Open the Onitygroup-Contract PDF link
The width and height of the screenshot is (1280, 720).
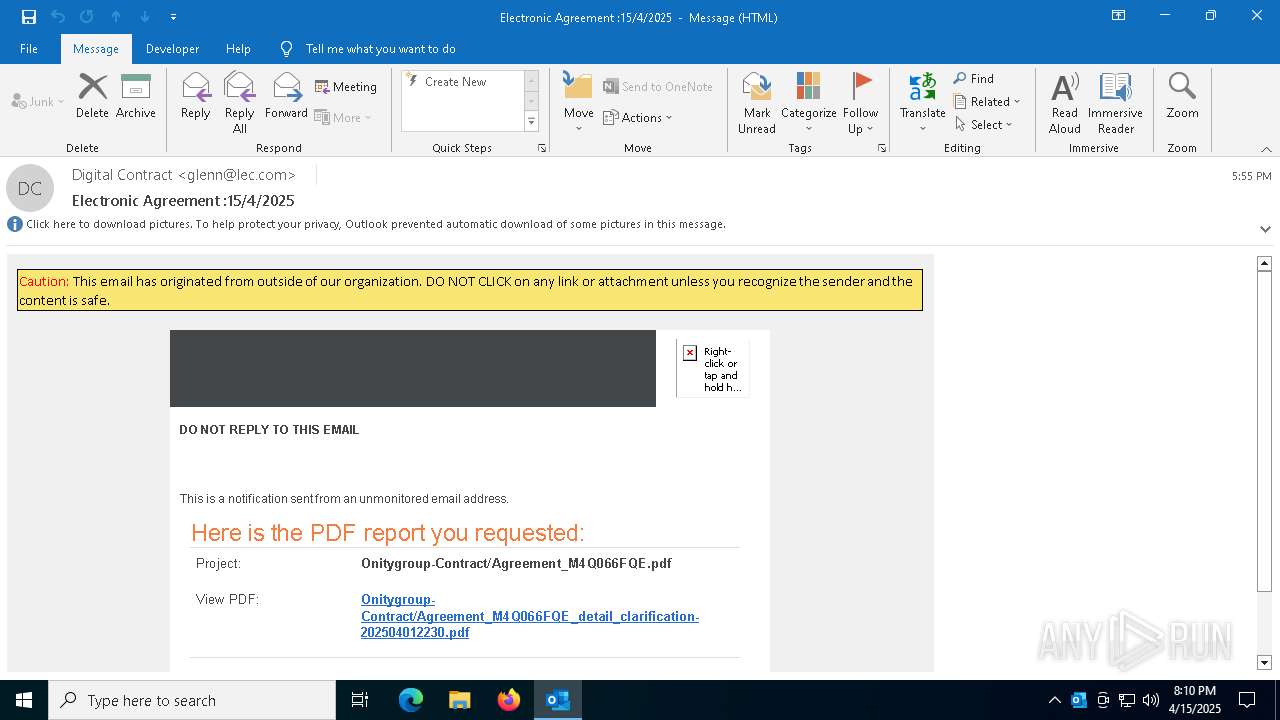point(530,616)
